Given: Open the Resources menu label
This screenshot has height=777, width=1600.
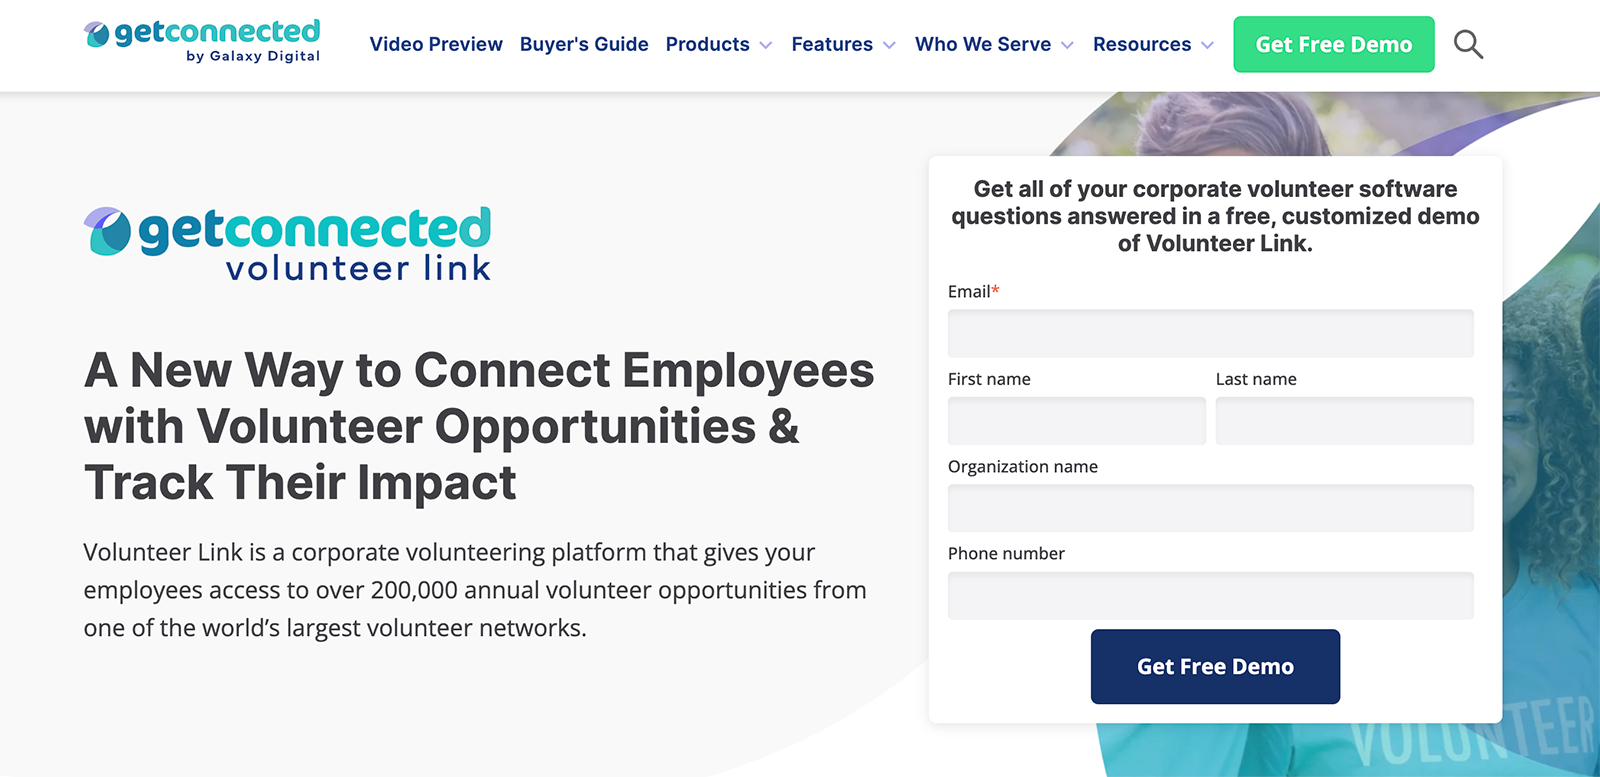Looking at the screenshot, I should (1141, 44).
